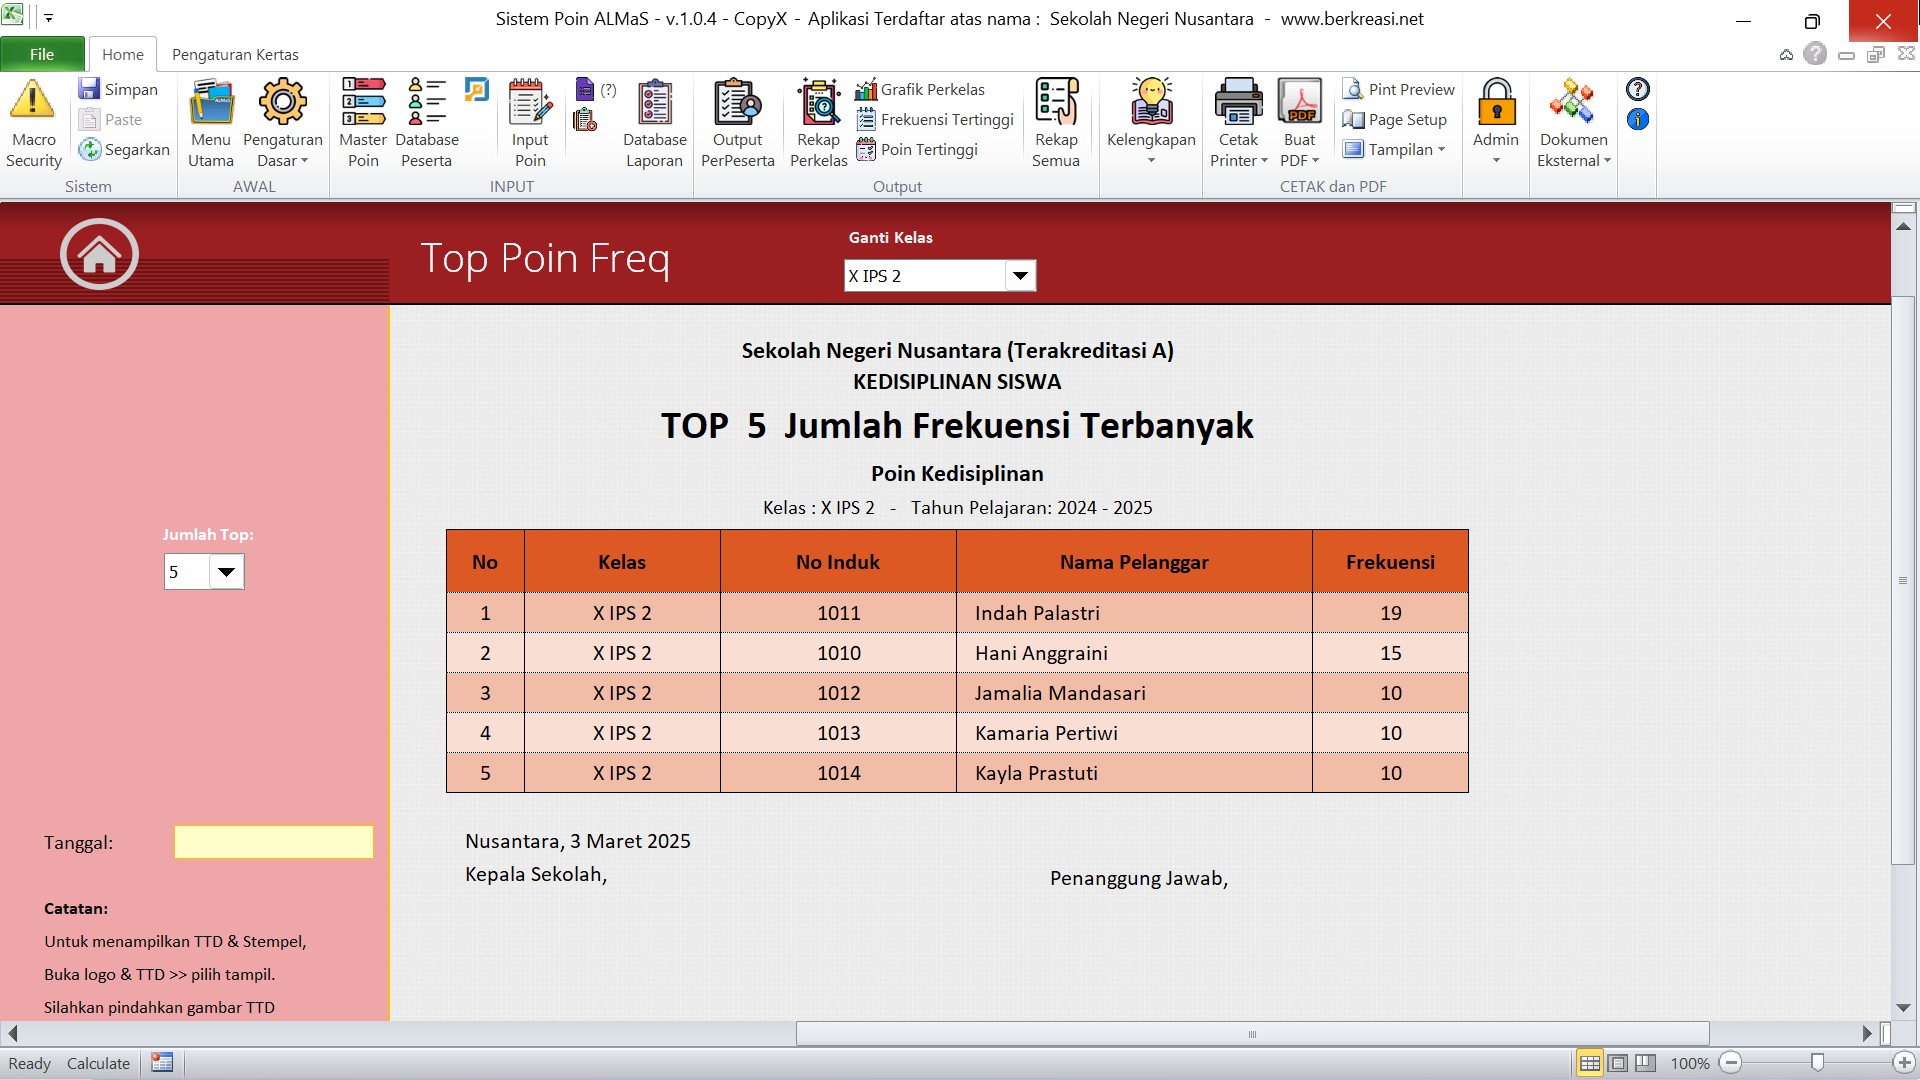This screenshot has width=1920, height=1080.
Task: Switch to Page Break Preview view
Action: (1645, 1063)
